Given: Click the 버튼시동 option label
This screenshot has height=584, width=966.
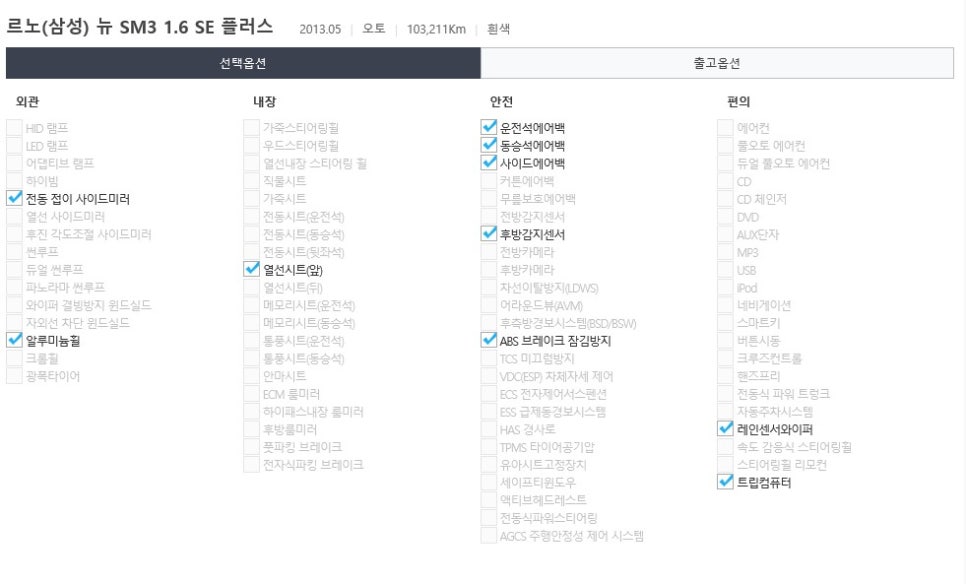Looking at the screenshot, I should pyautogui.click(x=758, y=341).
